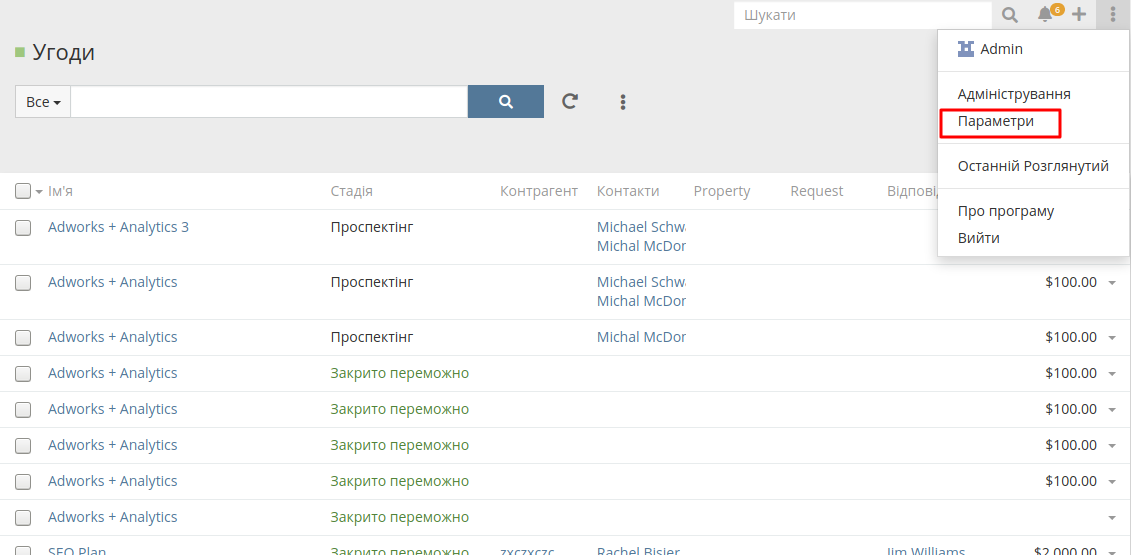The image size is (1131, 555).
Task: Click the global search magnifier icon
Action: pos(1010,15)
